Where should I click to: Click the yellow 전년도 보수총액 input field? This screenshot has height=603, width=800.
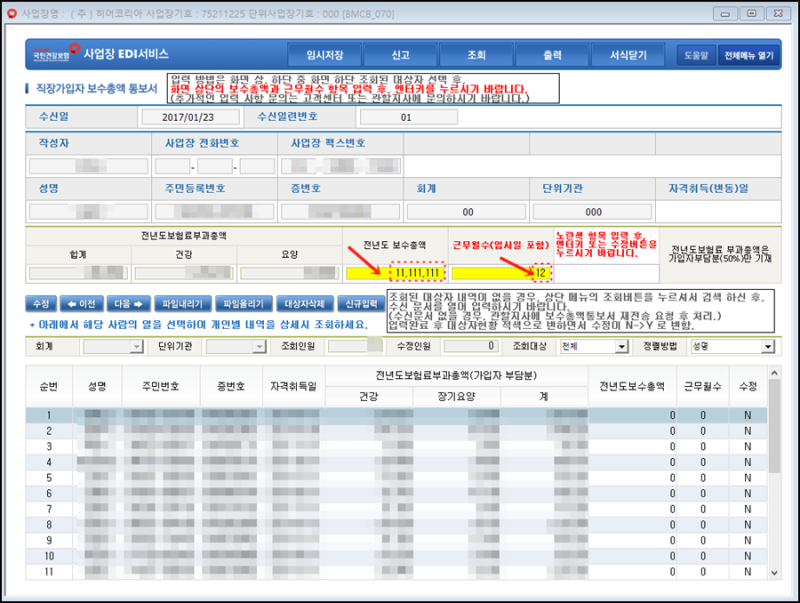(394, 272)
